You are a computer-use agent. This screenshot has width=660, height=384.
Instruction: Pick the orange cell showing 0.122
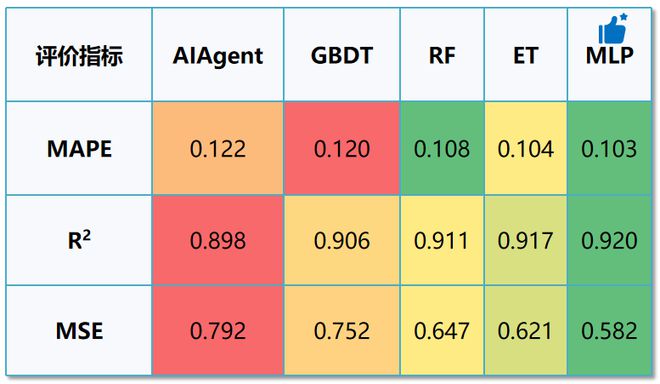click(218, 149)
